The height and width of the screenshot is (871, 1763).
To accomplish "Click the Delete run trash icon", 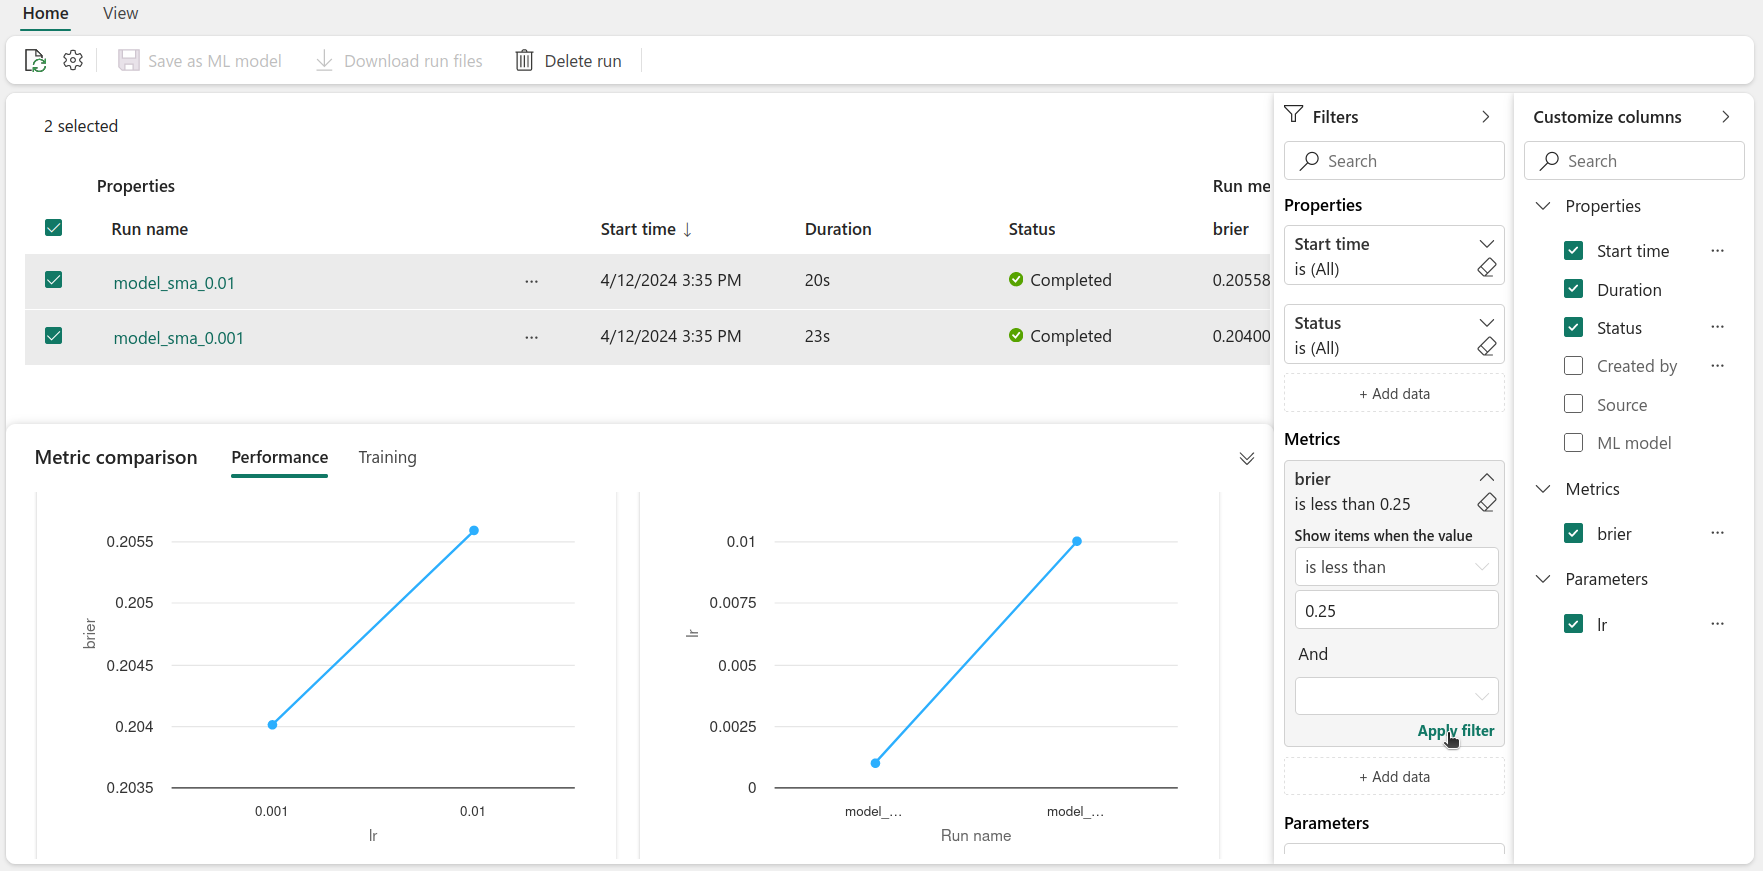I will pos(524,61).
